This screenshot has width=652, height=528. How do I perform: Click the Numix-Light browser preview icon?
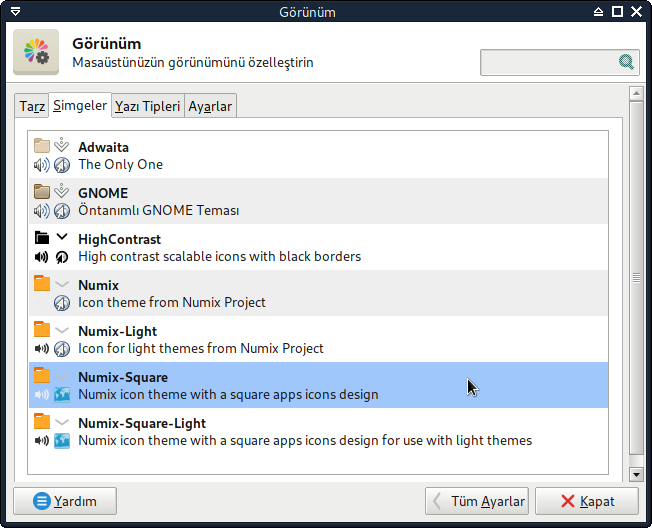coord(62,349)
